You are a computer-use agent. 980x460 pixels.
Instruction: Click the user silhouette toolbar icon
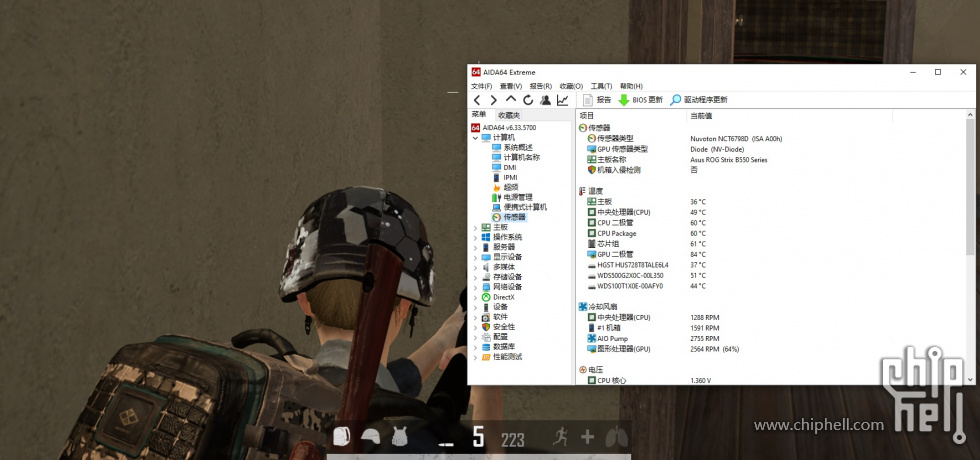click(546, 100)
